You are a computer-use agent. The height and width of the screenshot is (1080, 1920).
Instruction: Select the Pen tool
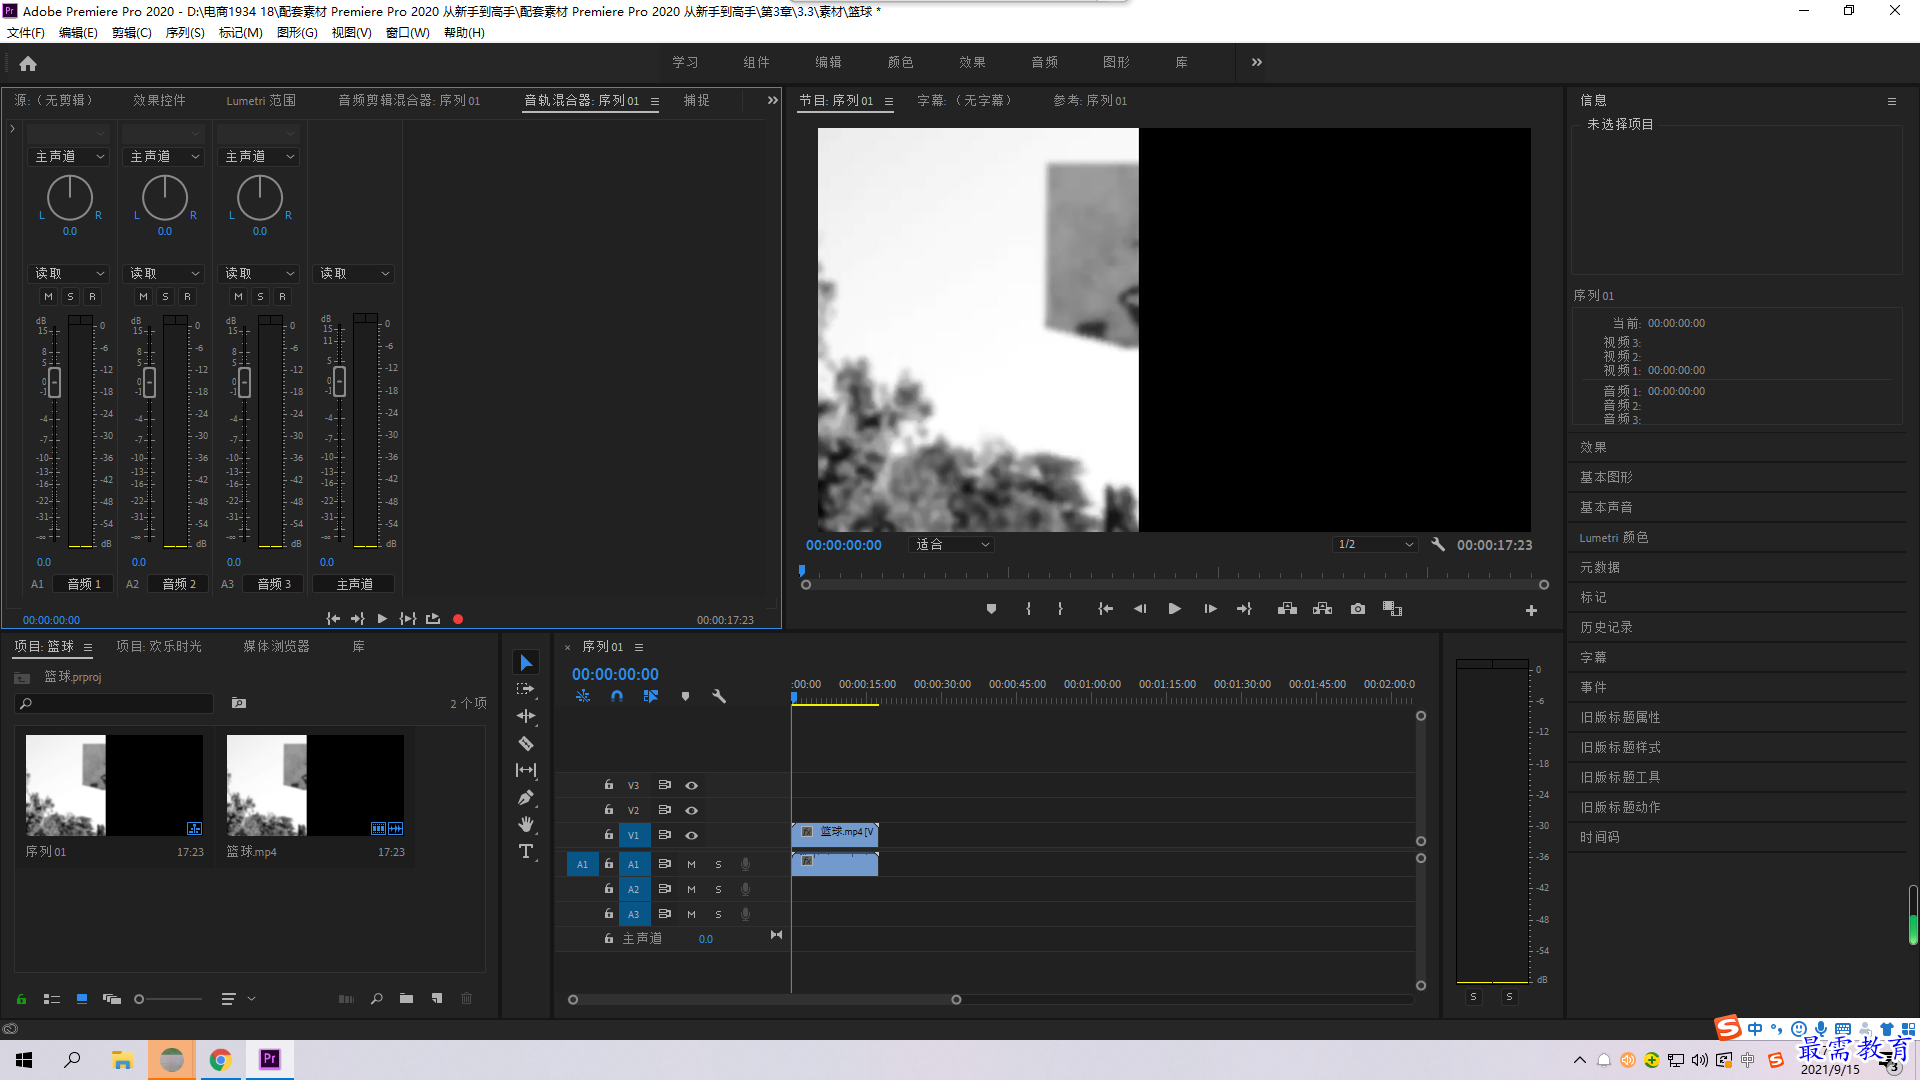pos(526,797)
